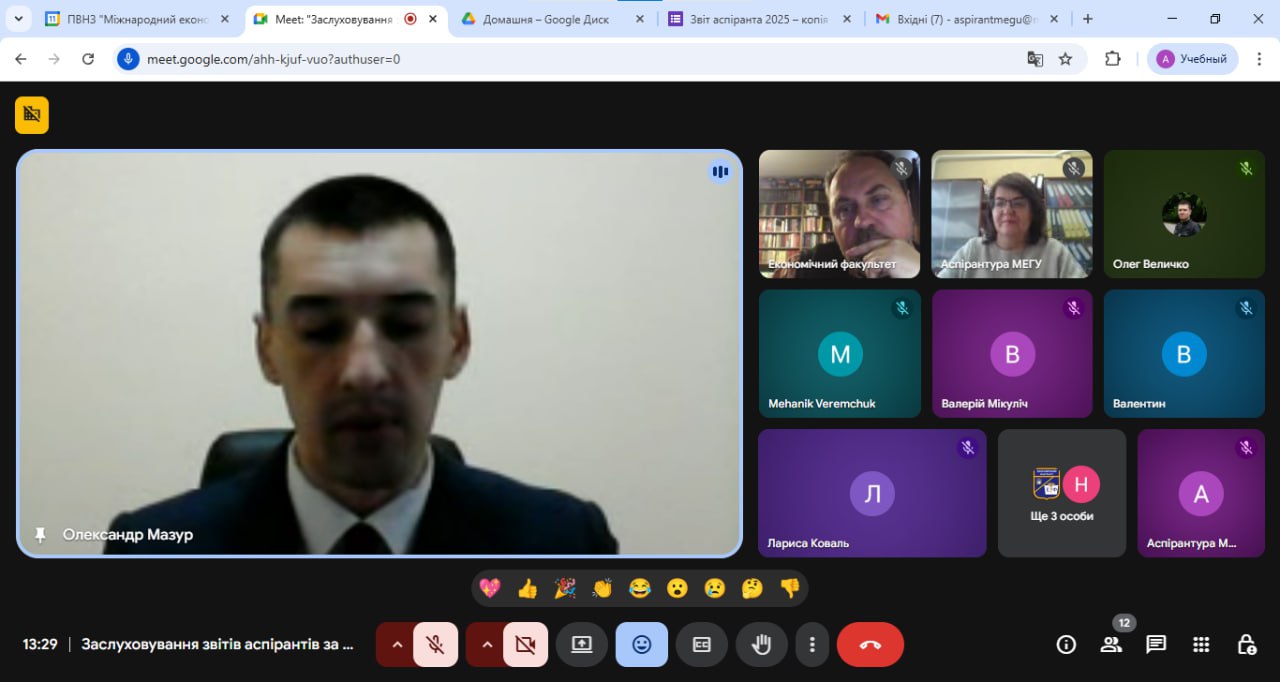Open meeting details info icon
This screenshot has width=1280, height=682.
(x=1066, y=644)
